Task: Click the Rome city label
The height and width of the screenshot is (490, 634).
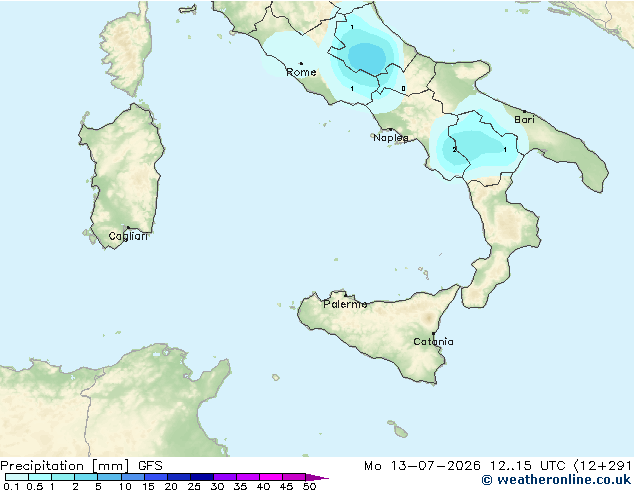Action: click(x=301, y=72)
